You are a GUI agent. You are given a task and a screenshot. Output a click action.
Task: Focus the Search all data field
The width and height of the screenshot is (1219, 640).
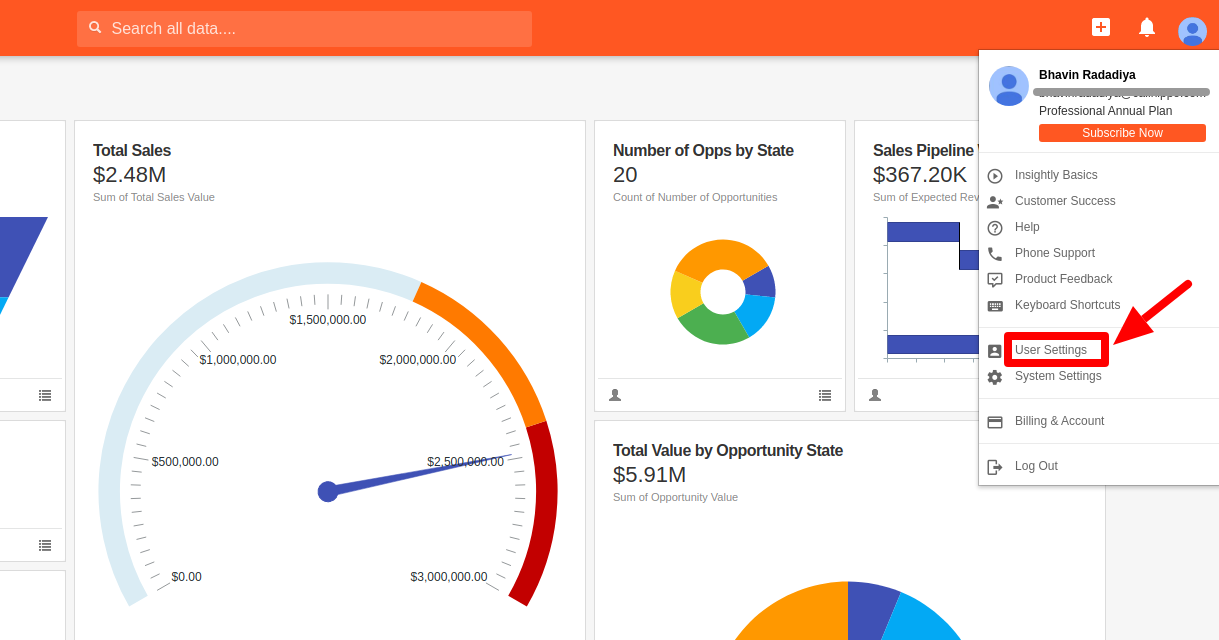click(304, 29)
